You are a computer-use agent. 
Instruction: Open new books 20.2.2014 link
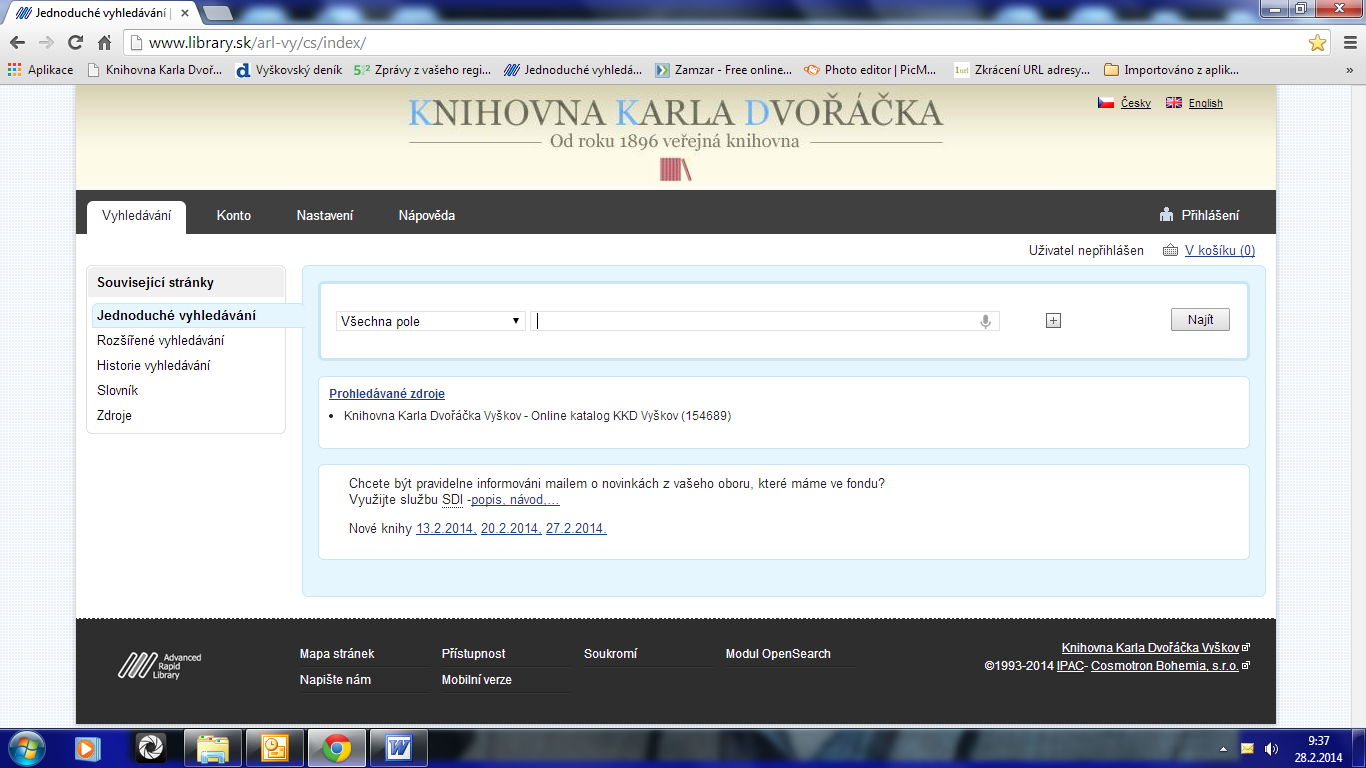pos(511,529)
